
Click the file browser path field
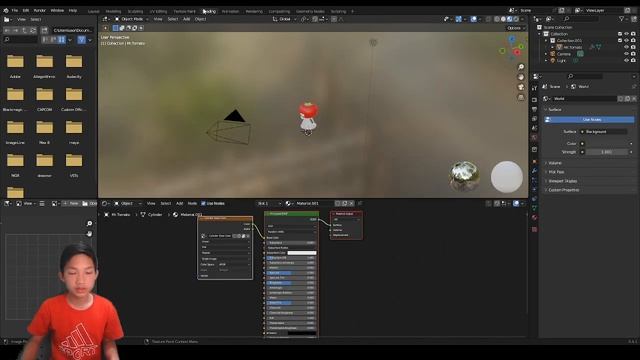pos(72,30)
